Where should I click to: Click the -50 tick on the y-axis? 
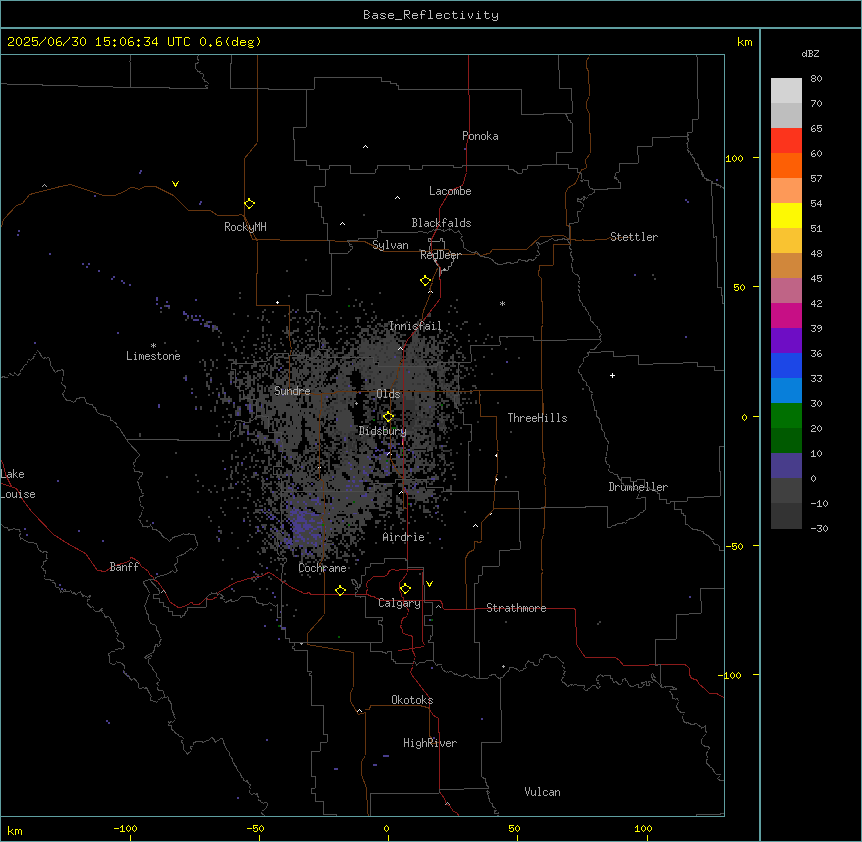(x=734, y=546)
